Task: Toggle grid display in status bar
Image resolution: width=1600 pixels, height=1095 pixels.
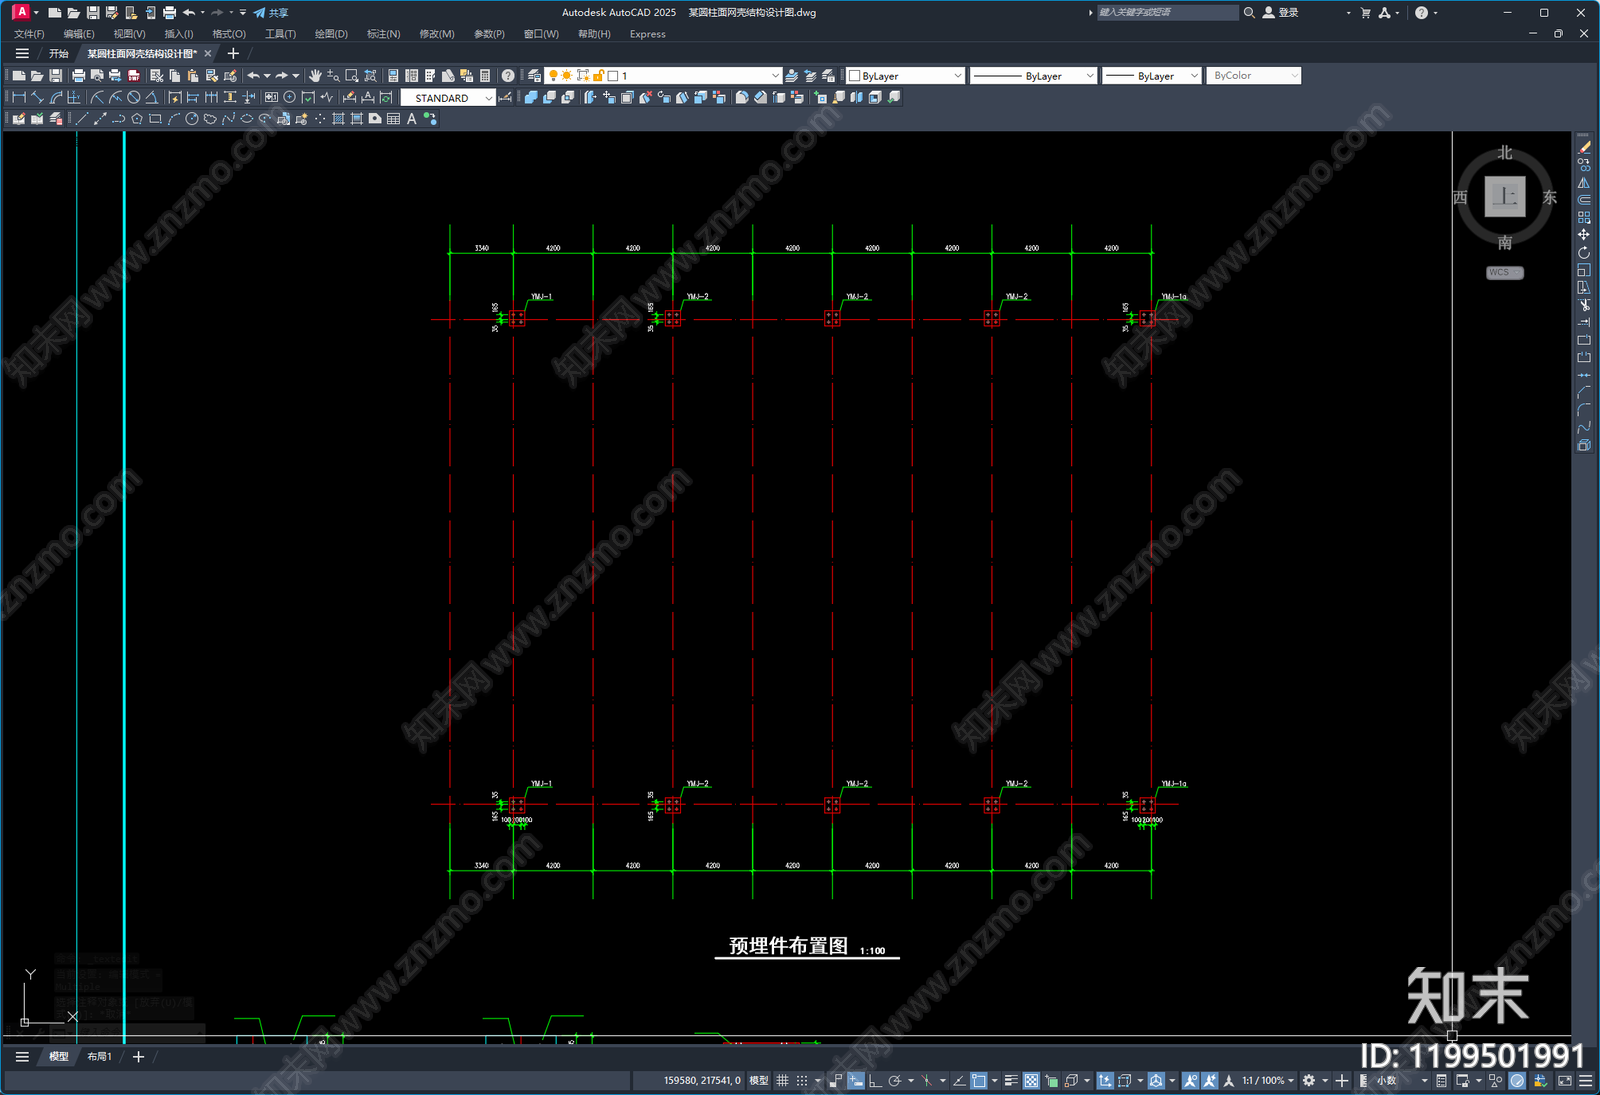Action: [x=782, y=1081]
